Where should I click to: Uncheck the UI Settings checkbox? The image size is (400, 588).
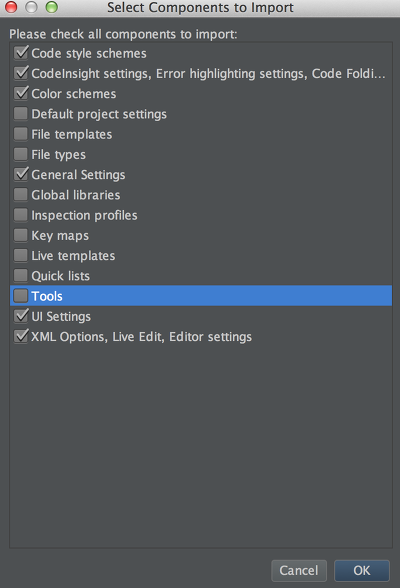point(21,316)
